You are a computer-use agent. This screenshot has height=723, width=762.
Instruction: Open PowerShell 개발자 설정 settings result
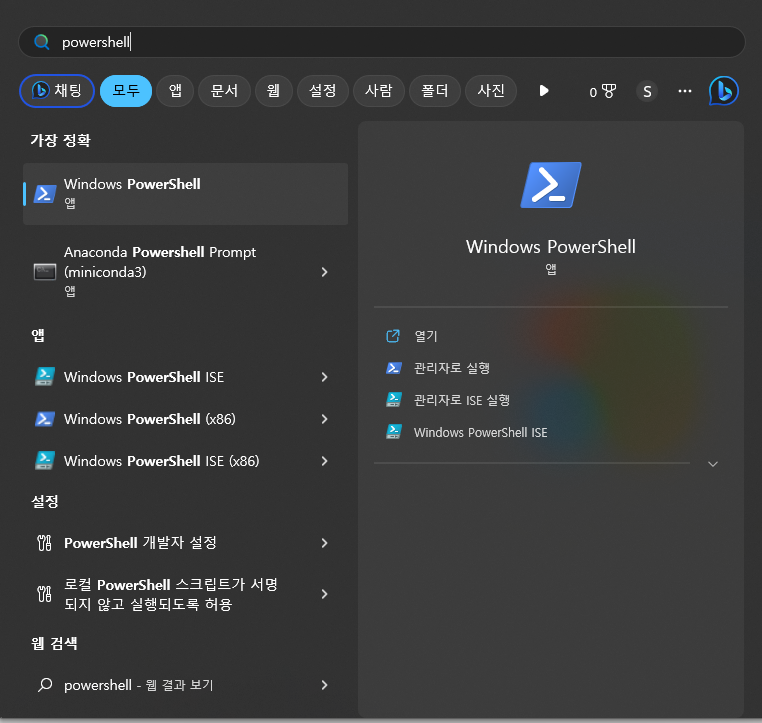[185, 543]
